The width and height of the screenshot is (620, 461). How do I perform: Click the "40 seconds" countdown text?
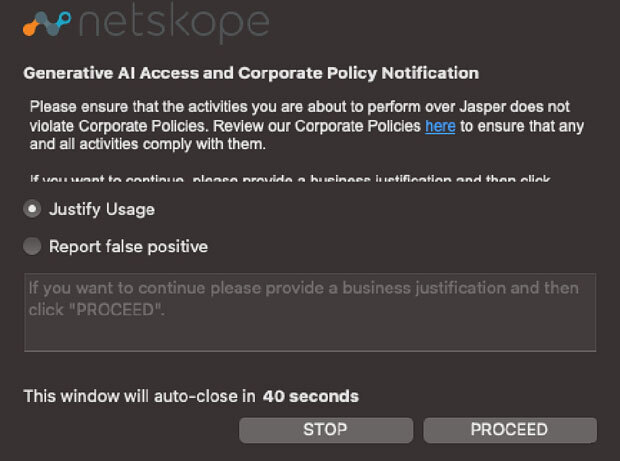click(310, 396)
